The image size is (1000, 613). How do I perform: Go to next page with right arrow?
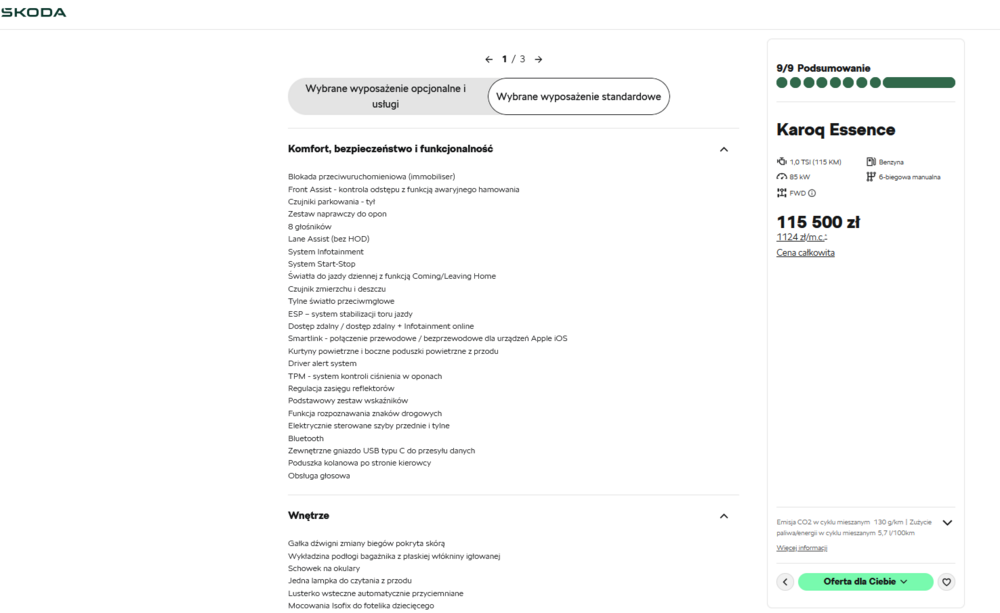click(x=538, y=59)
